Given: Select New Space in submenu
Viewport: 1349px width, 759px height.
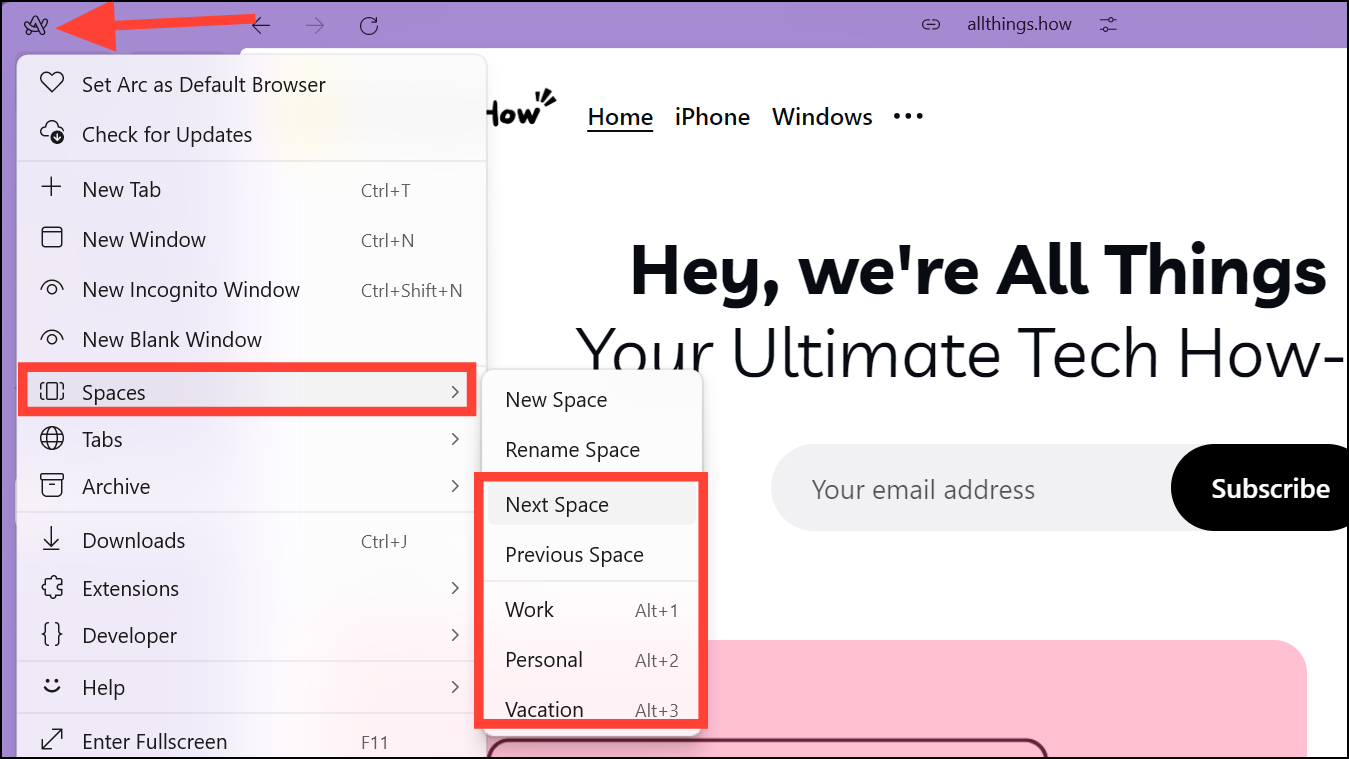Looking at the screenshot, I should click(x=592, y=400).
